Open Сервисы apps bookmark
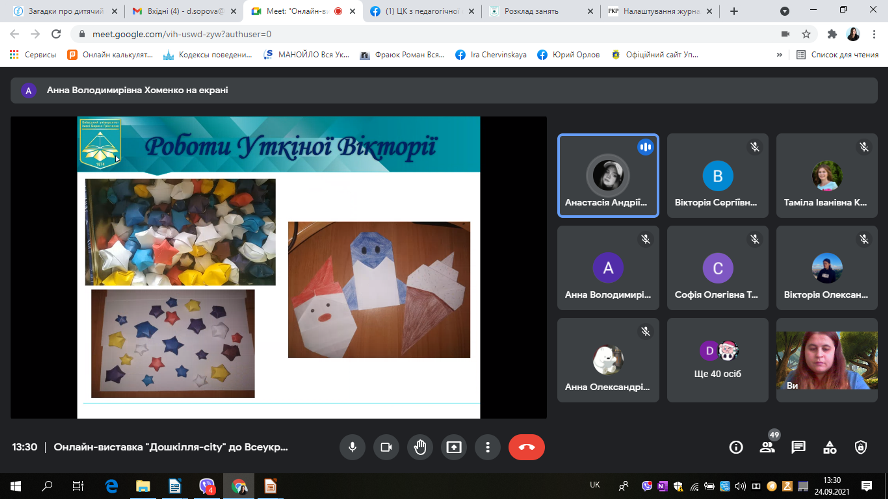 pyautogui.click(x=33, y=55)
